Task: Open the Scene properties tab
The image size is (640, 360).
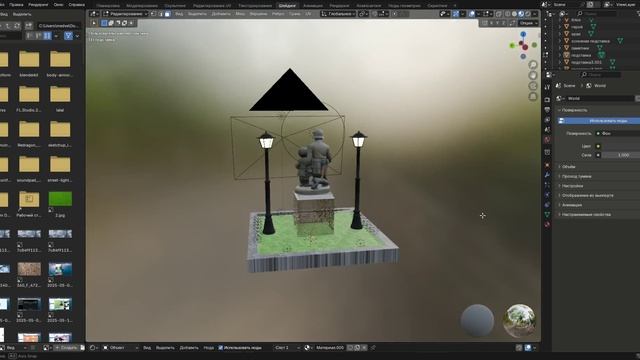Action: [547, 129]
